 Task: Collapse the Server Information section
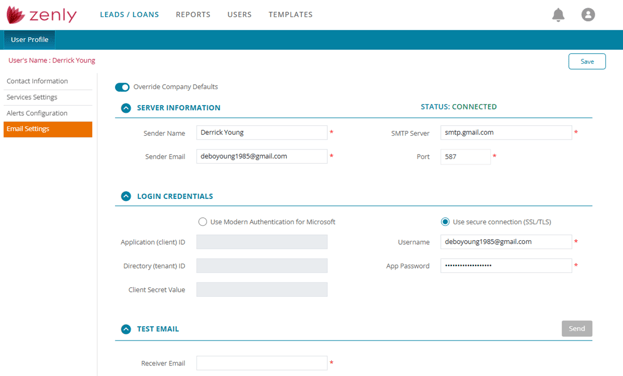(x=126, y=108)
